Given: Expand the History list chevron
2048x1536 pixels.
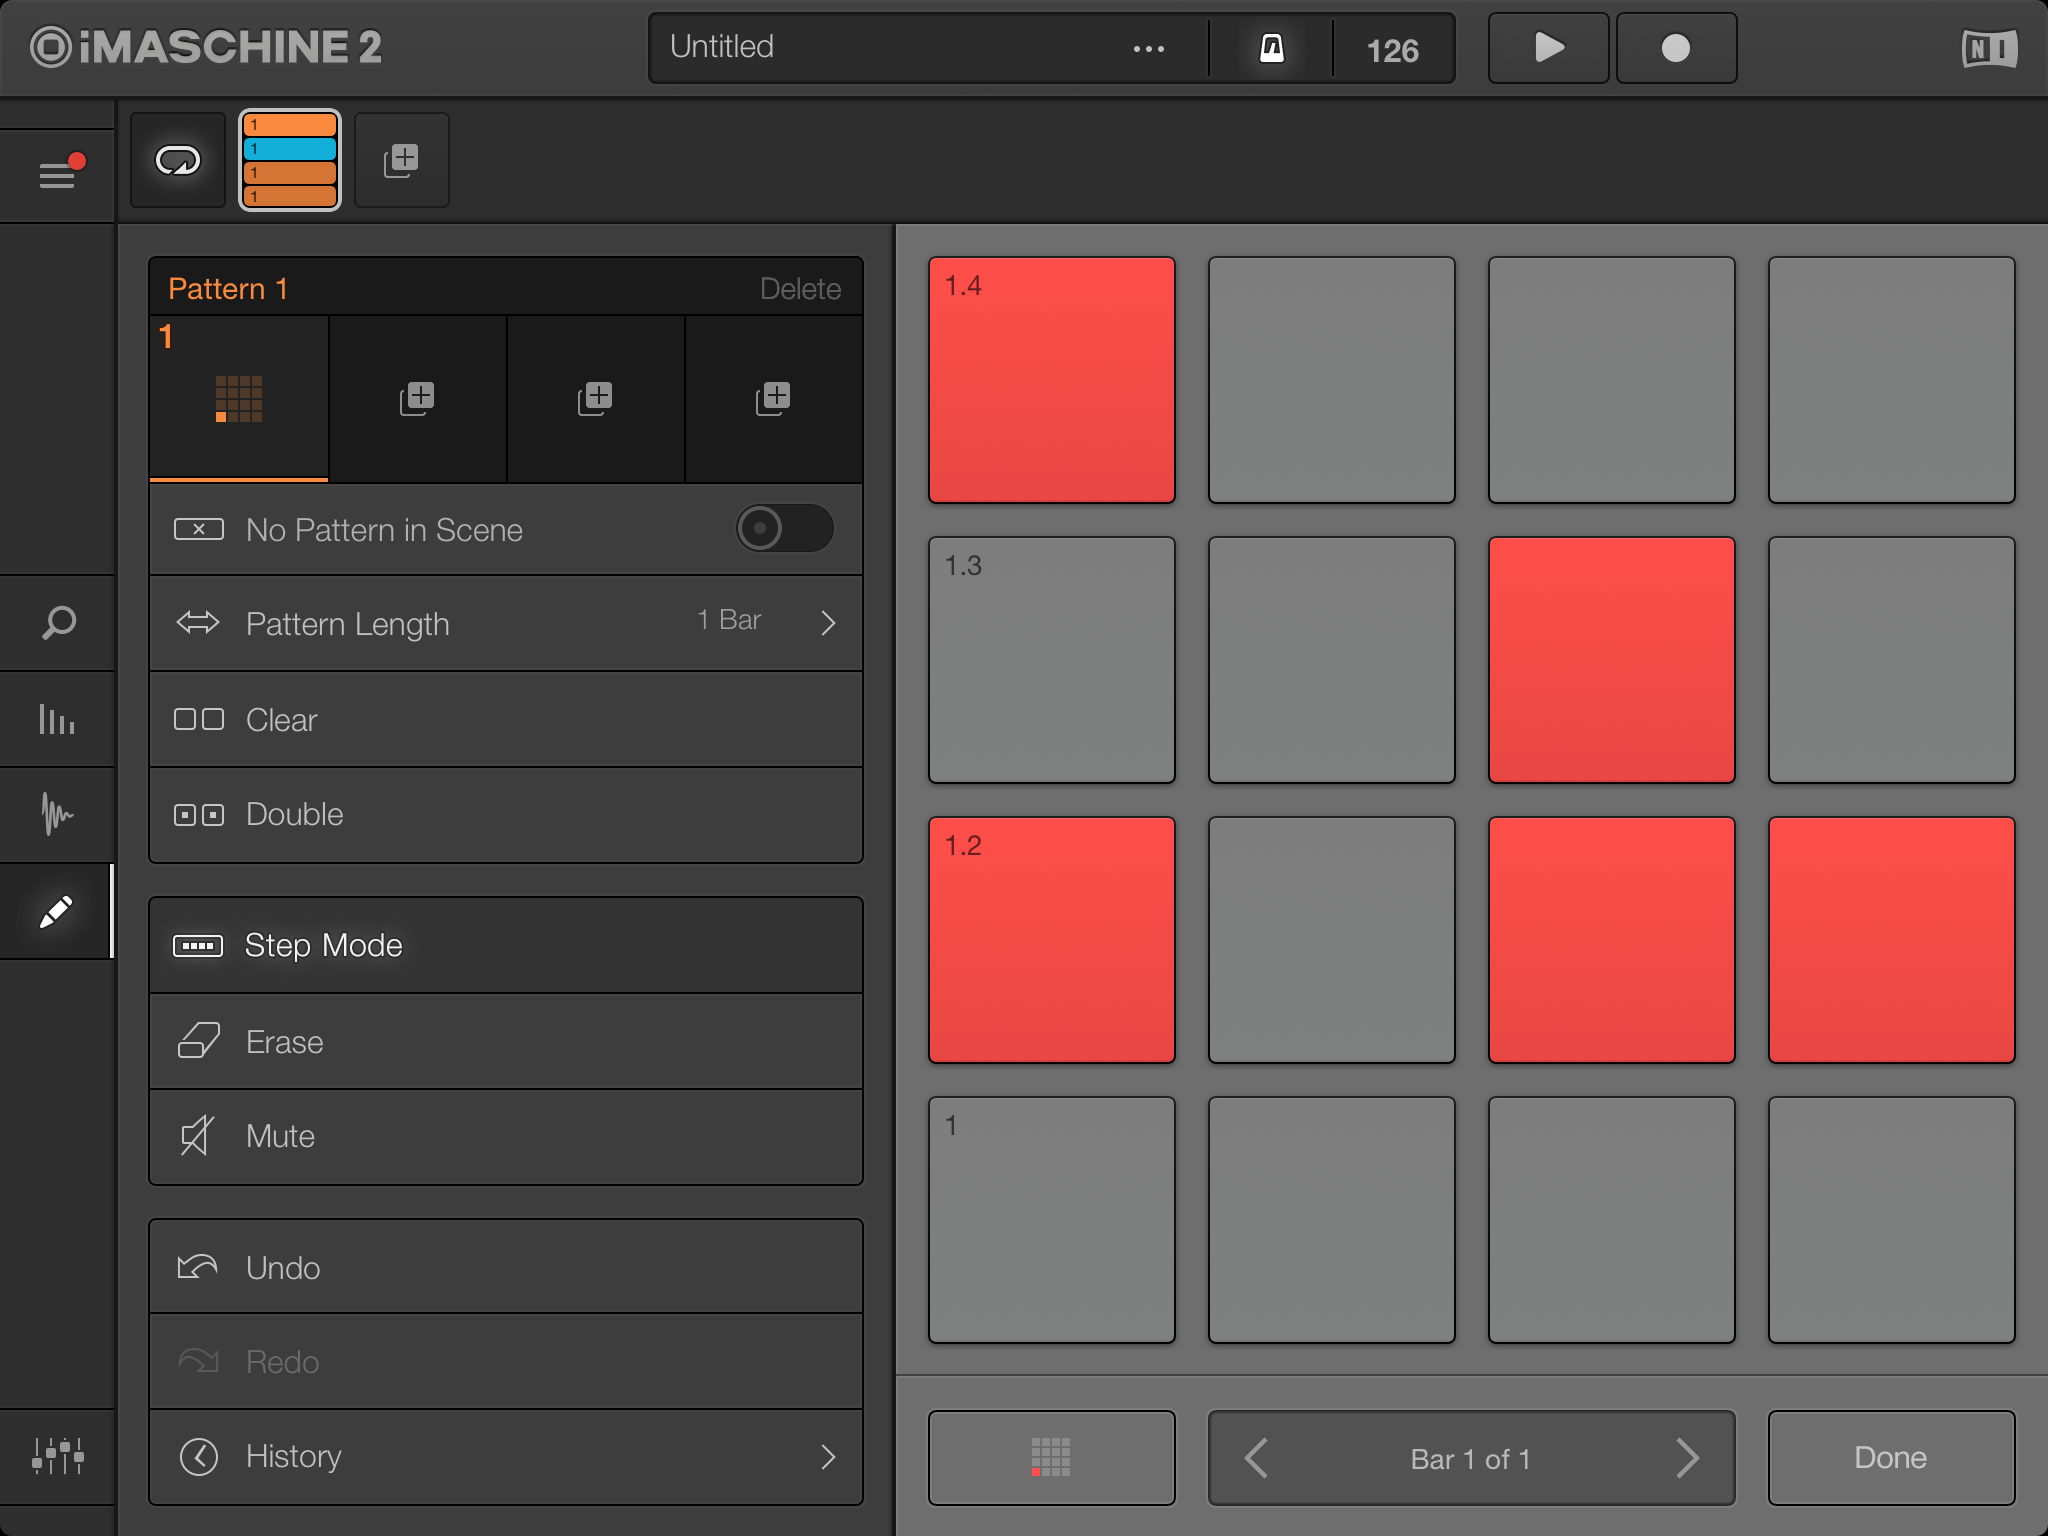Looking at the screenshot, I should click(x=828, y=1457).
